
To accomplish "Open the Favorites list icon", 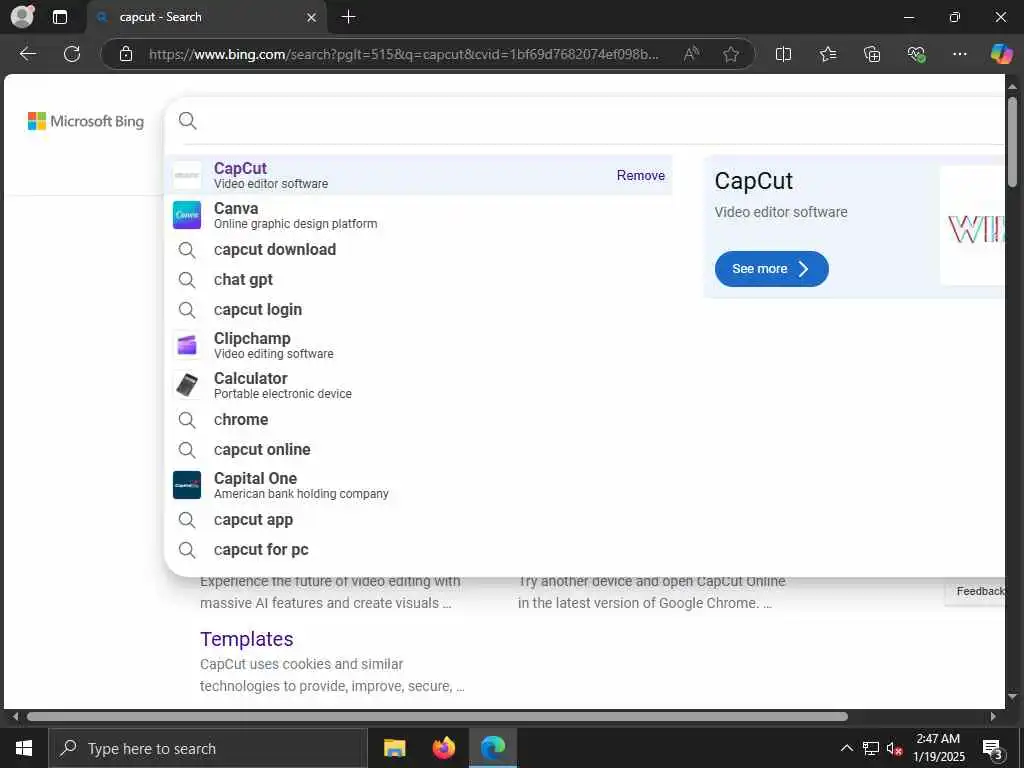I will tap(827, 54).
